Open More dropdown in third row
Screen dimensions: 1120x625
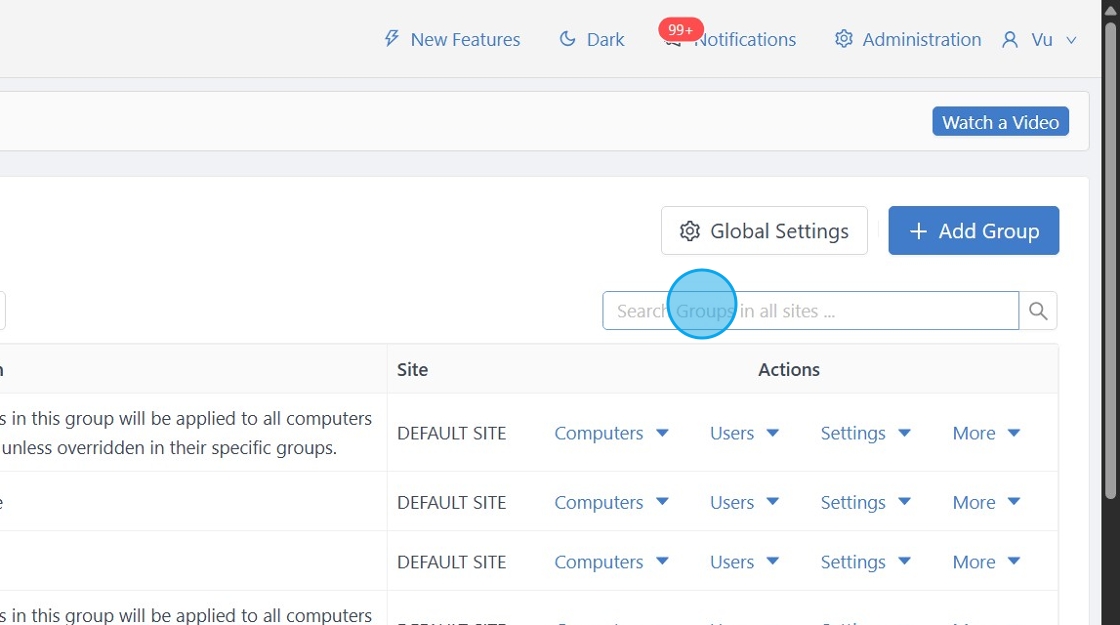click(x=986, y=562)
